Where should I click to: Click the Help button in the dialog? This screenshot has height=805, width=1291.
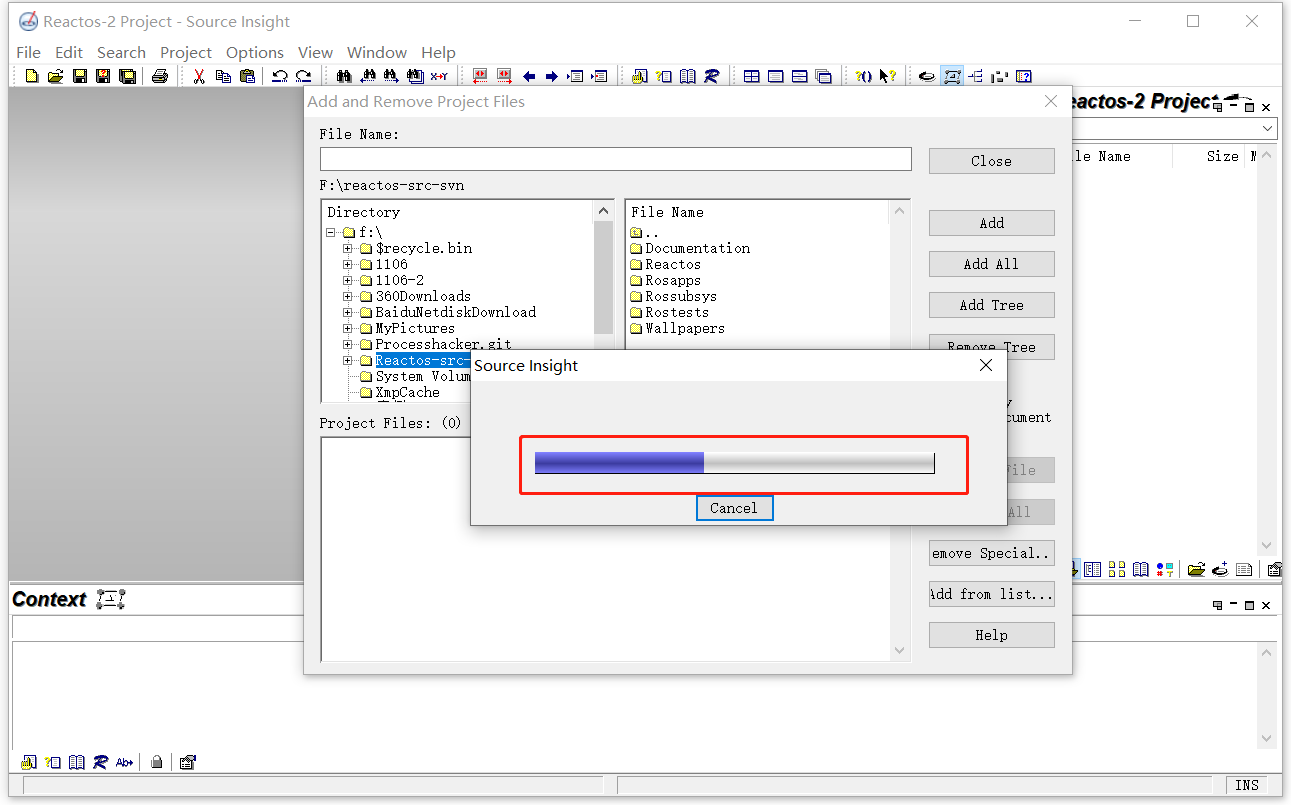coord(991,635)
